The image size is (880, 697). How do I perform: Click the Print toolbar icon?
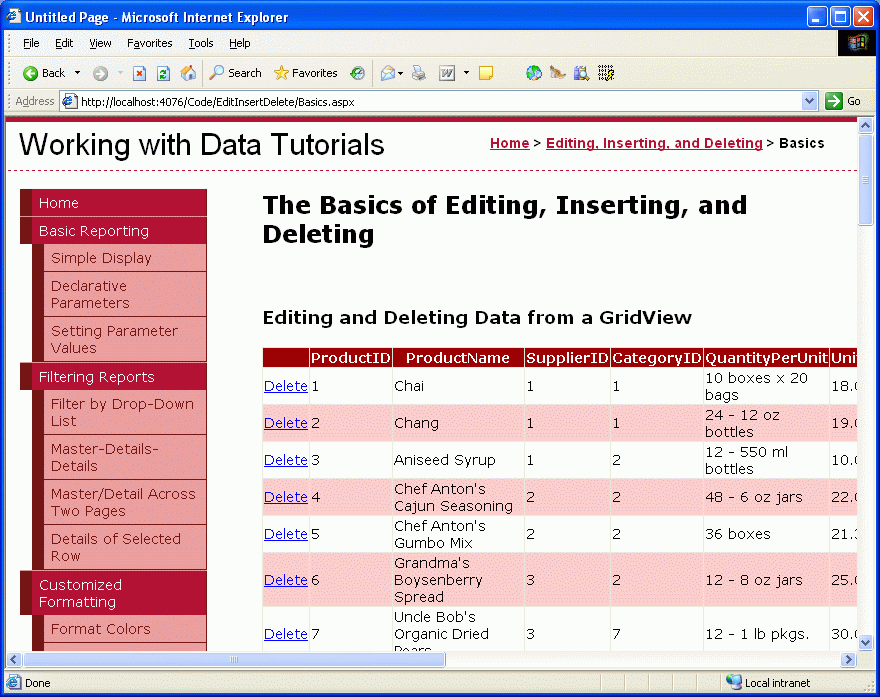pyautogui.click(x=419, y=73)
